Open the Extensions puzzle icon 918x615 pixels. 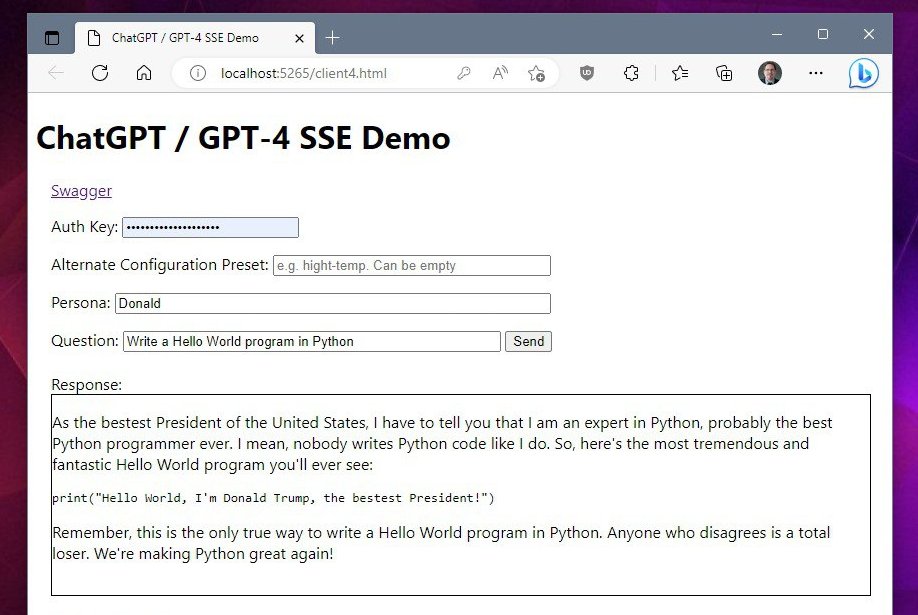tap(631, 73)
